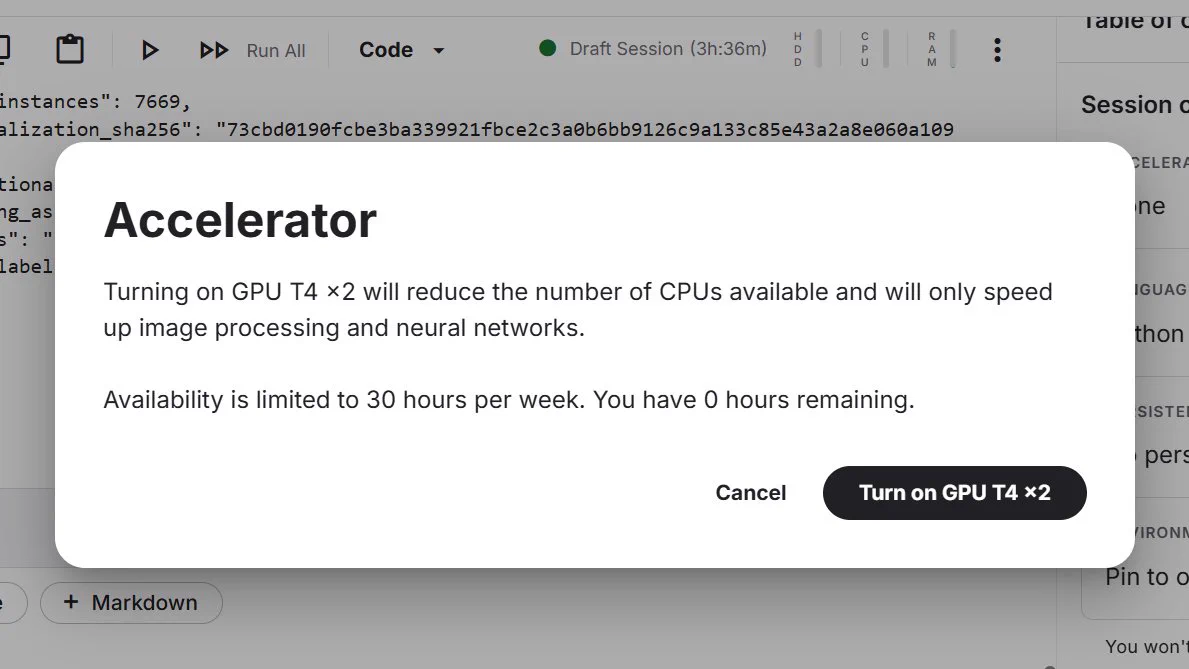
Task: Open the Session options panel heading
Action: pos(1134,105)
